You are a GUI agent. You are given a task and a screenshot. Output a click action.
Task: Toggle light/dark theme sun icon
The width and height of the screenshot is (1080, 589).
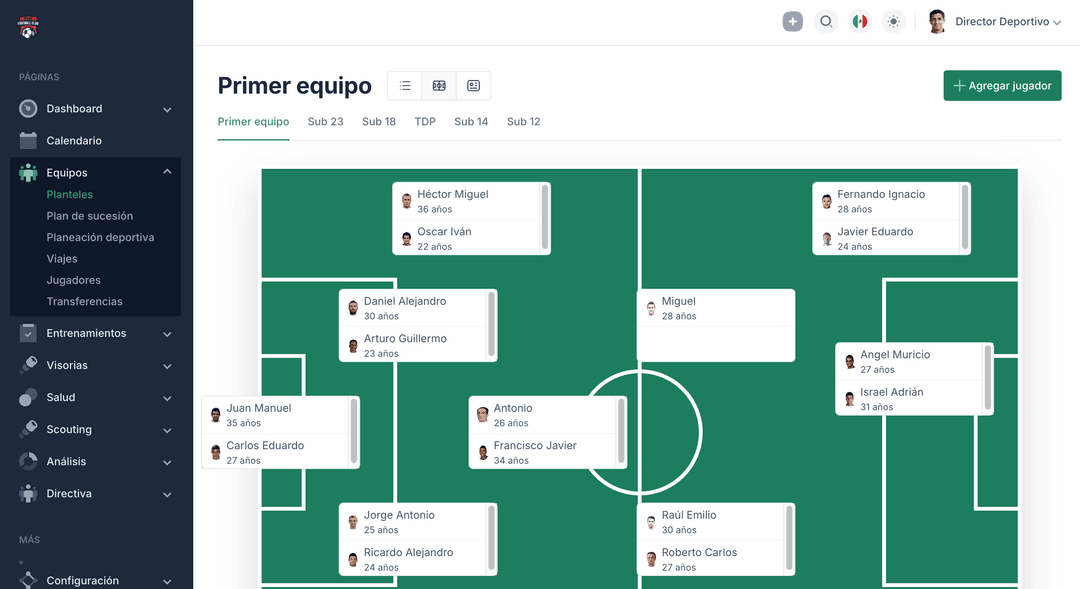click(893, 21)
